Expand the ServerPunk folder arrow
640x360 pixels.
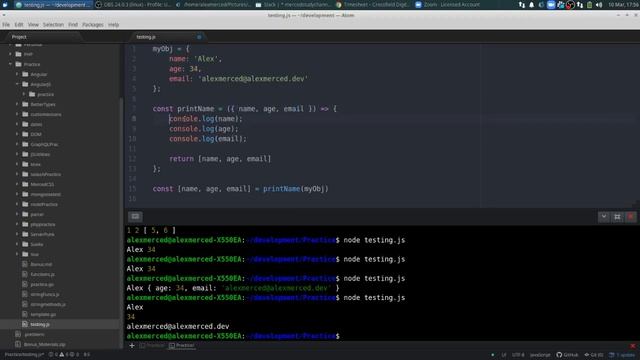pyautogui.click(x=17, y=234)
